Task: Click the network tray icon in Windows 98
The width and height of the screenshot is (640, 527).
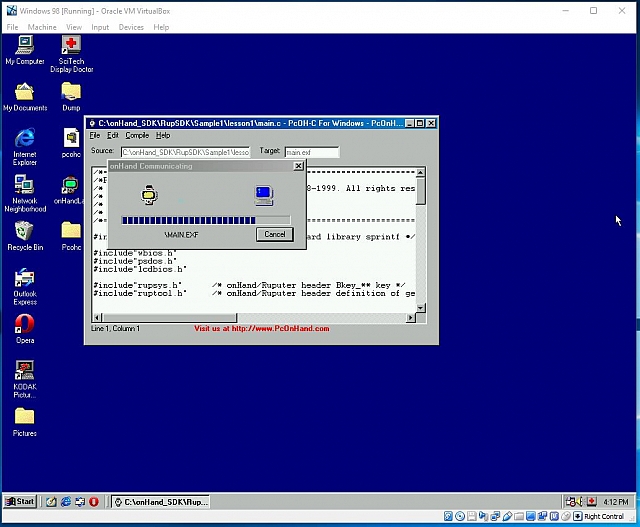Action: [x=570, y=502]
